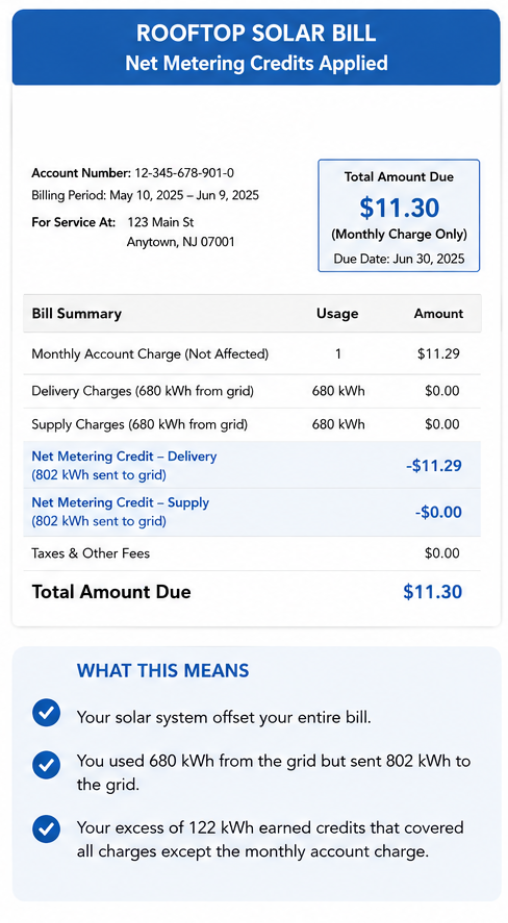This screenshot has width=508, height=923.
Task: Click the Amount column header
Action: point(439,314)
